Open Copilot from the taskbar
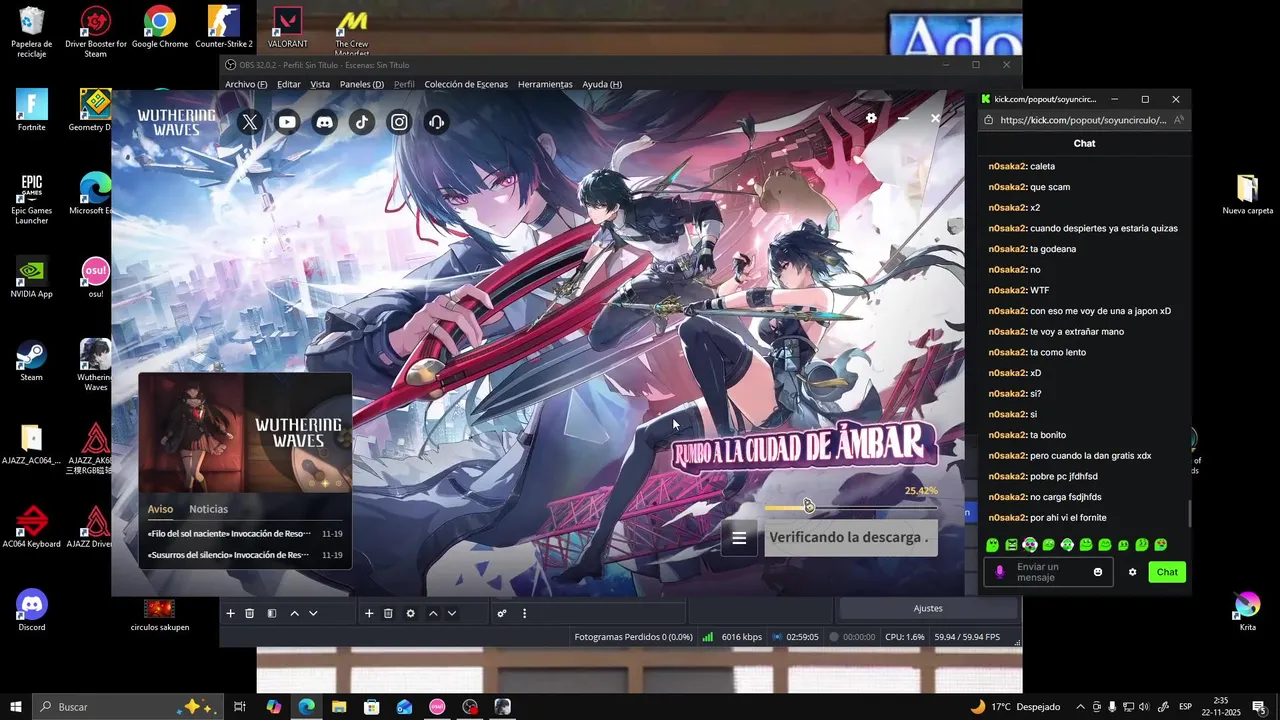Image resolution: width=1280 pixels, height=720 pixels. point(273,707)
